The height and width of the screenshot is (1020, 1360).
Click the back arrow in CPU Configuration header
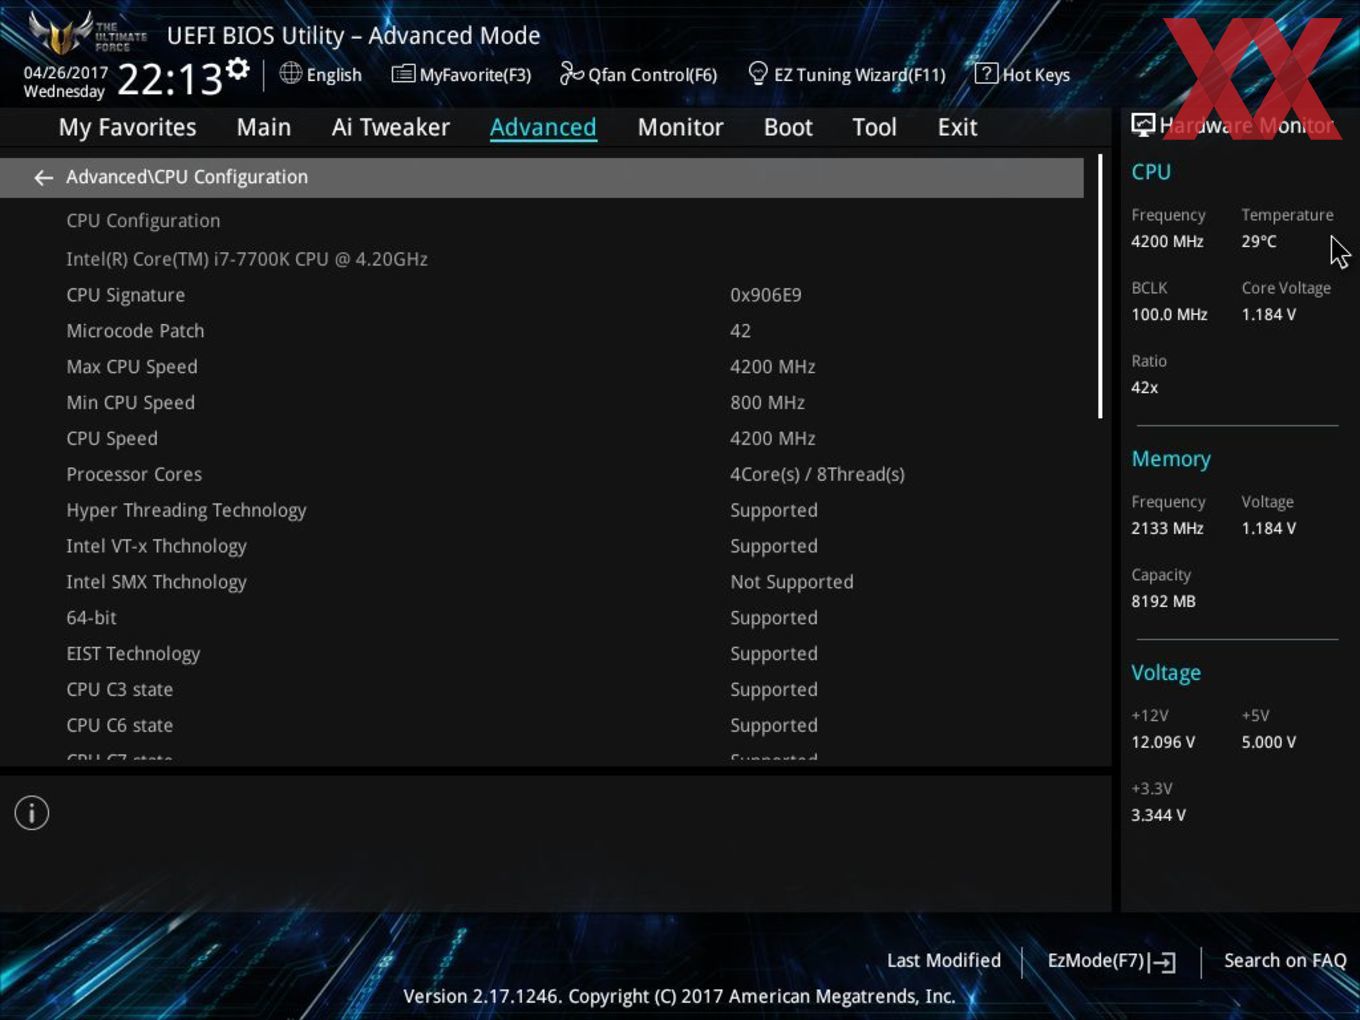[43, 178]
